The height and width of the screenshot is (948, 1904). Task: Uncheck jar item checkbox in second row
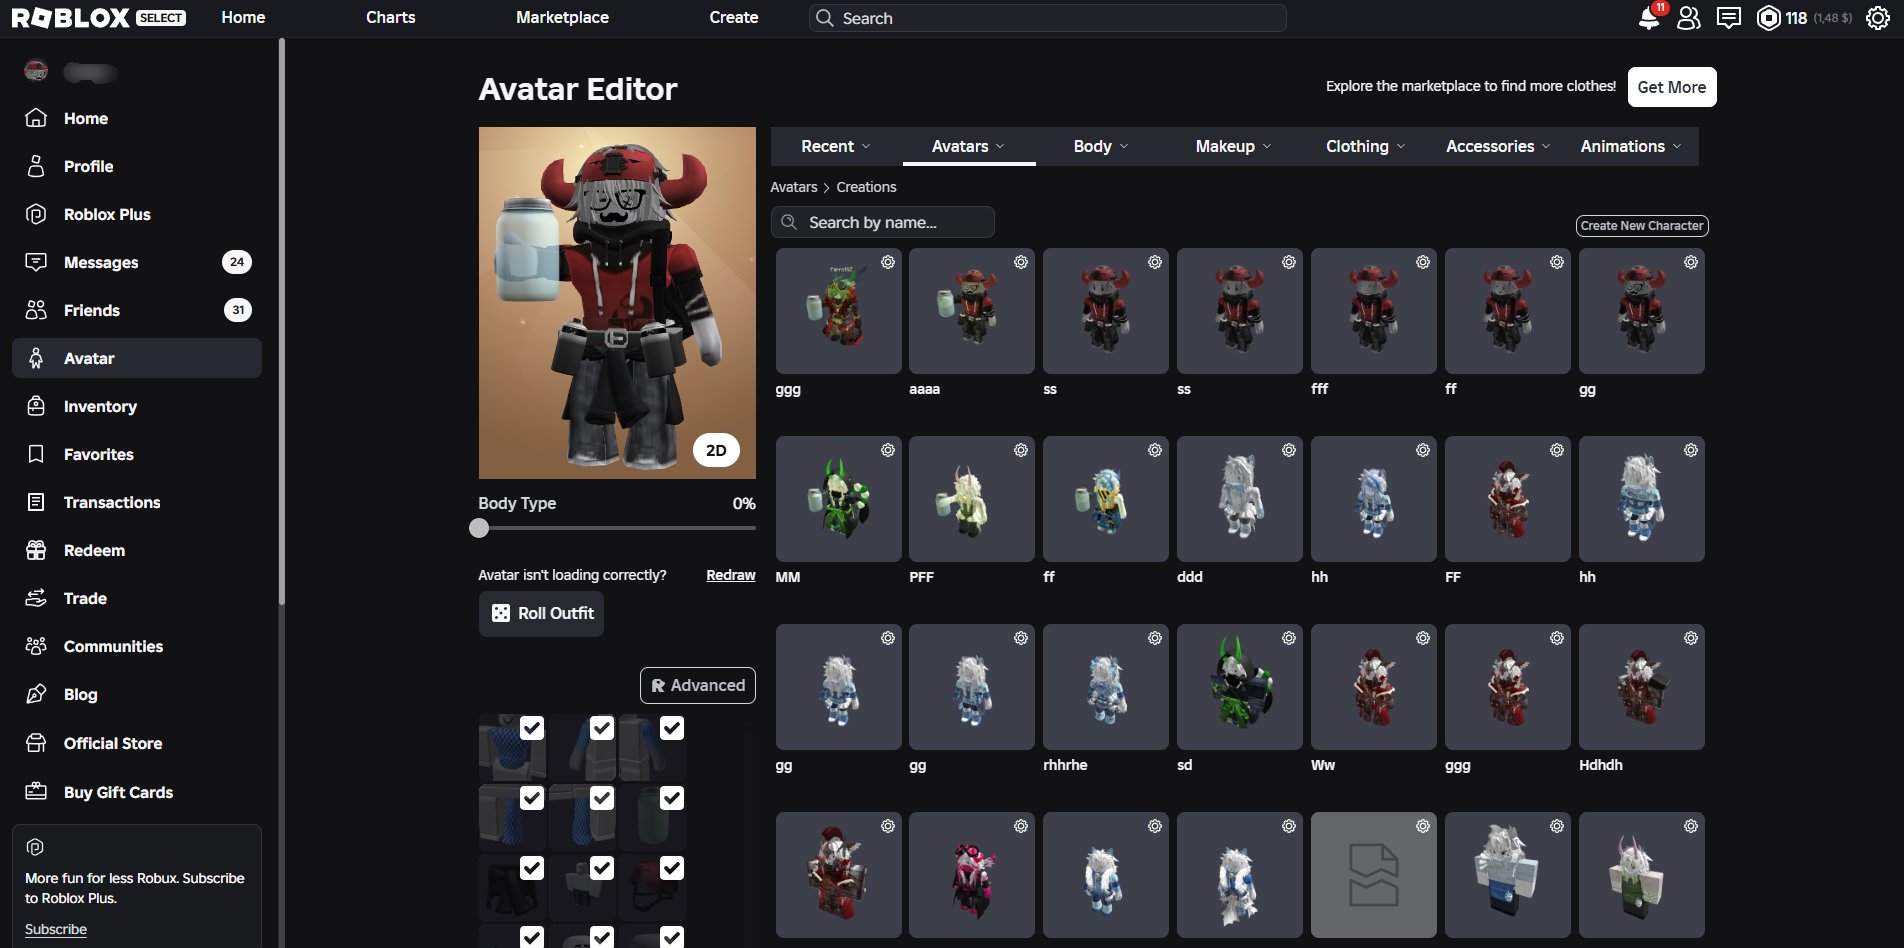672,798
